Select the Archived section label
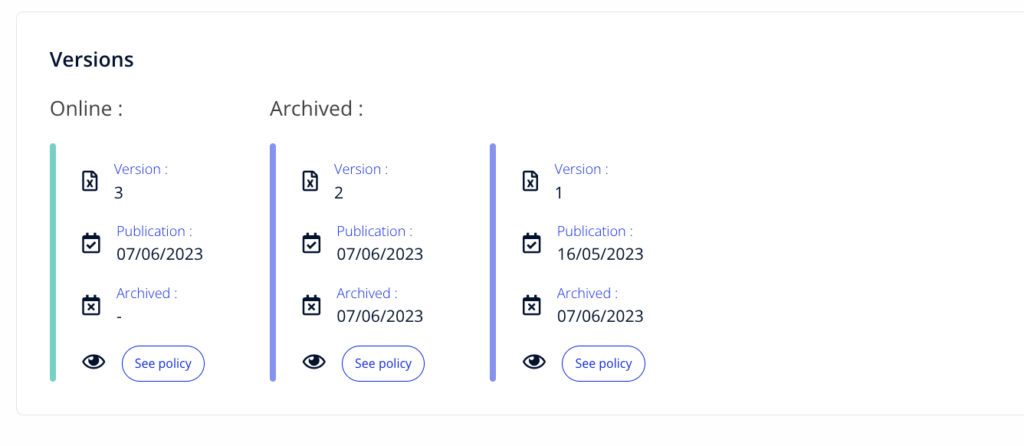This screenshot has height=446, width=1024. pos(317,108)
